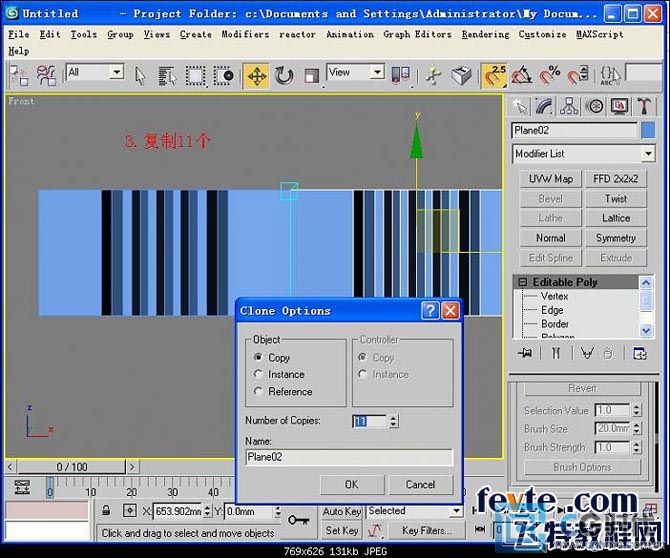Open the selection filter All dropdown
This screenshot has width=670, height=558.
tap(116, 72)
